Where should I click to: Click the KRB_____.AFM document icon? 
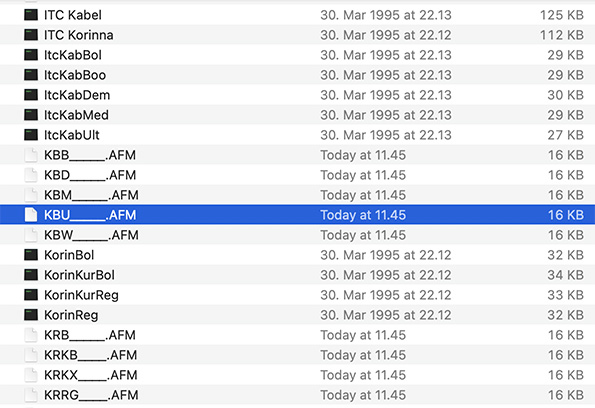[x=31, y=335]
